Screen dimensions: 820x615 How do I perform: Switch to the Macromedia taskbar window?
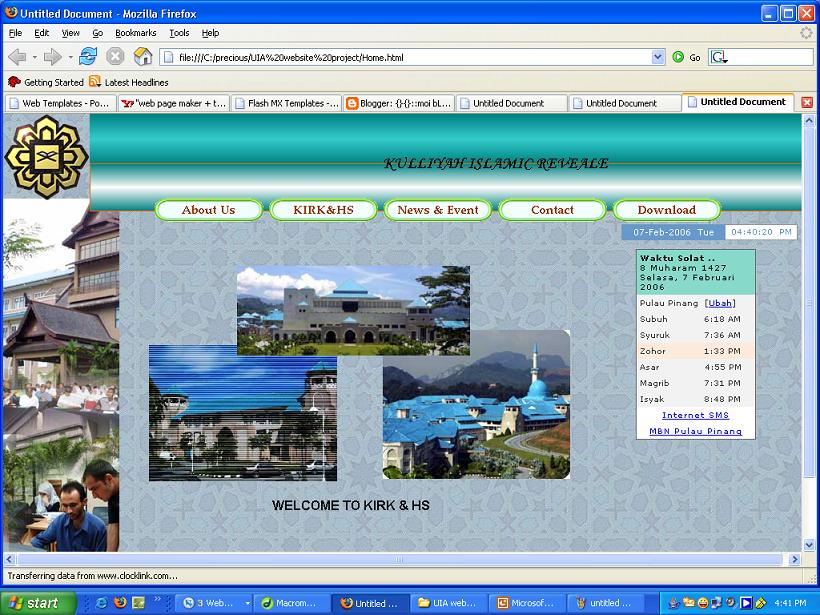[292, 603]
